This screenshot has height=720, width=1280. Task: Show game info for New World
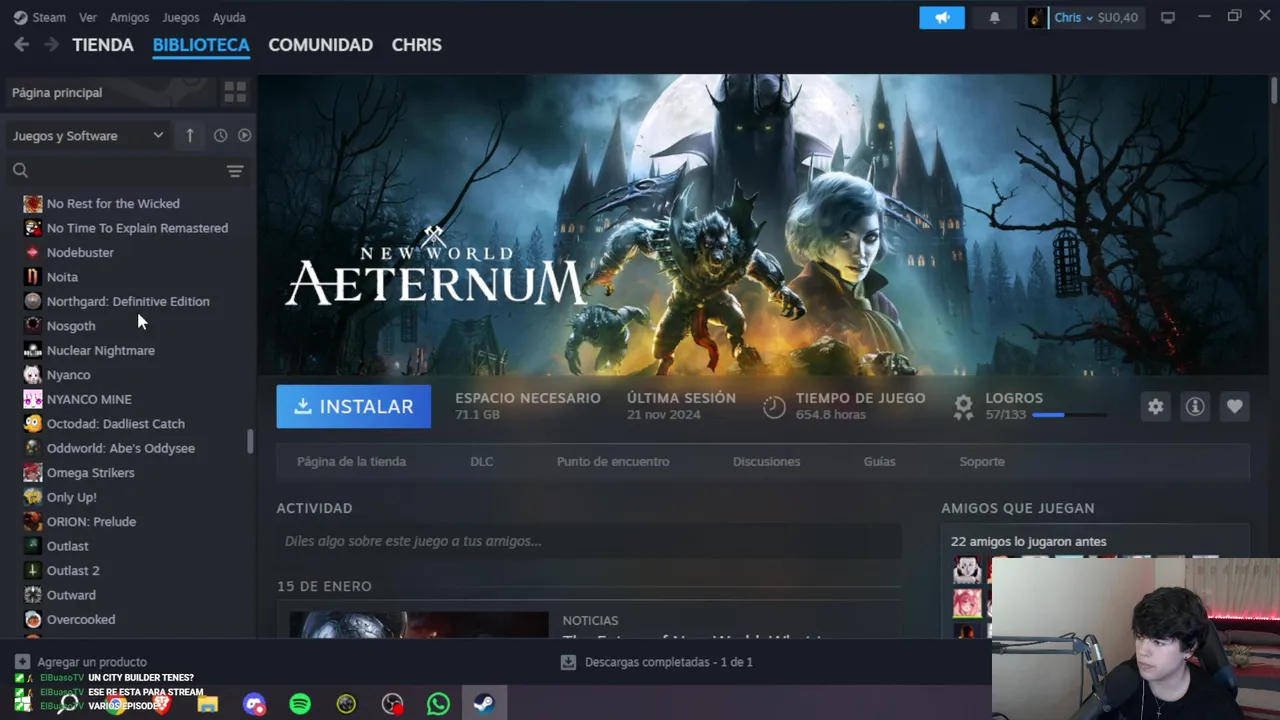pyautogui.click(x=1195, y=406)
